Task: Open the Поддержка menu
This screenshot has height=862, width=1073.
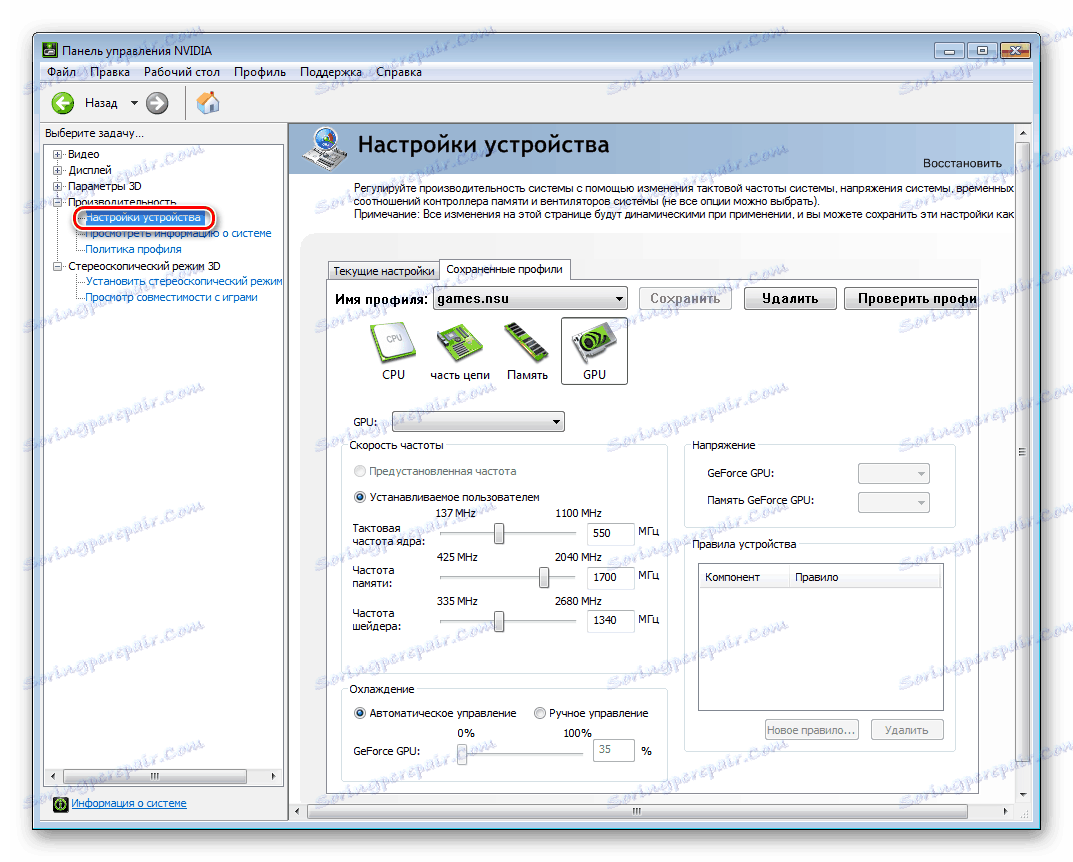Action: [331, 72]
